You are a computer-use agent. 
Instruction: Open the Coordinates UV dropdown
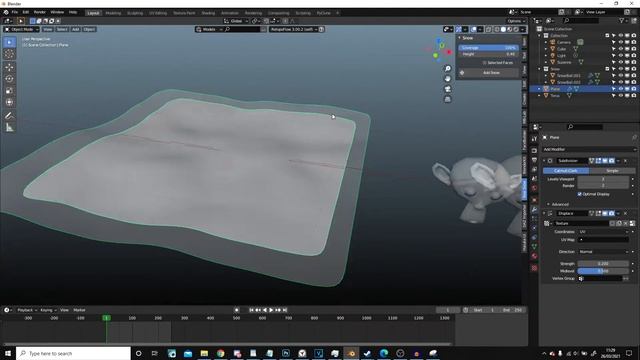coord(603,232)
